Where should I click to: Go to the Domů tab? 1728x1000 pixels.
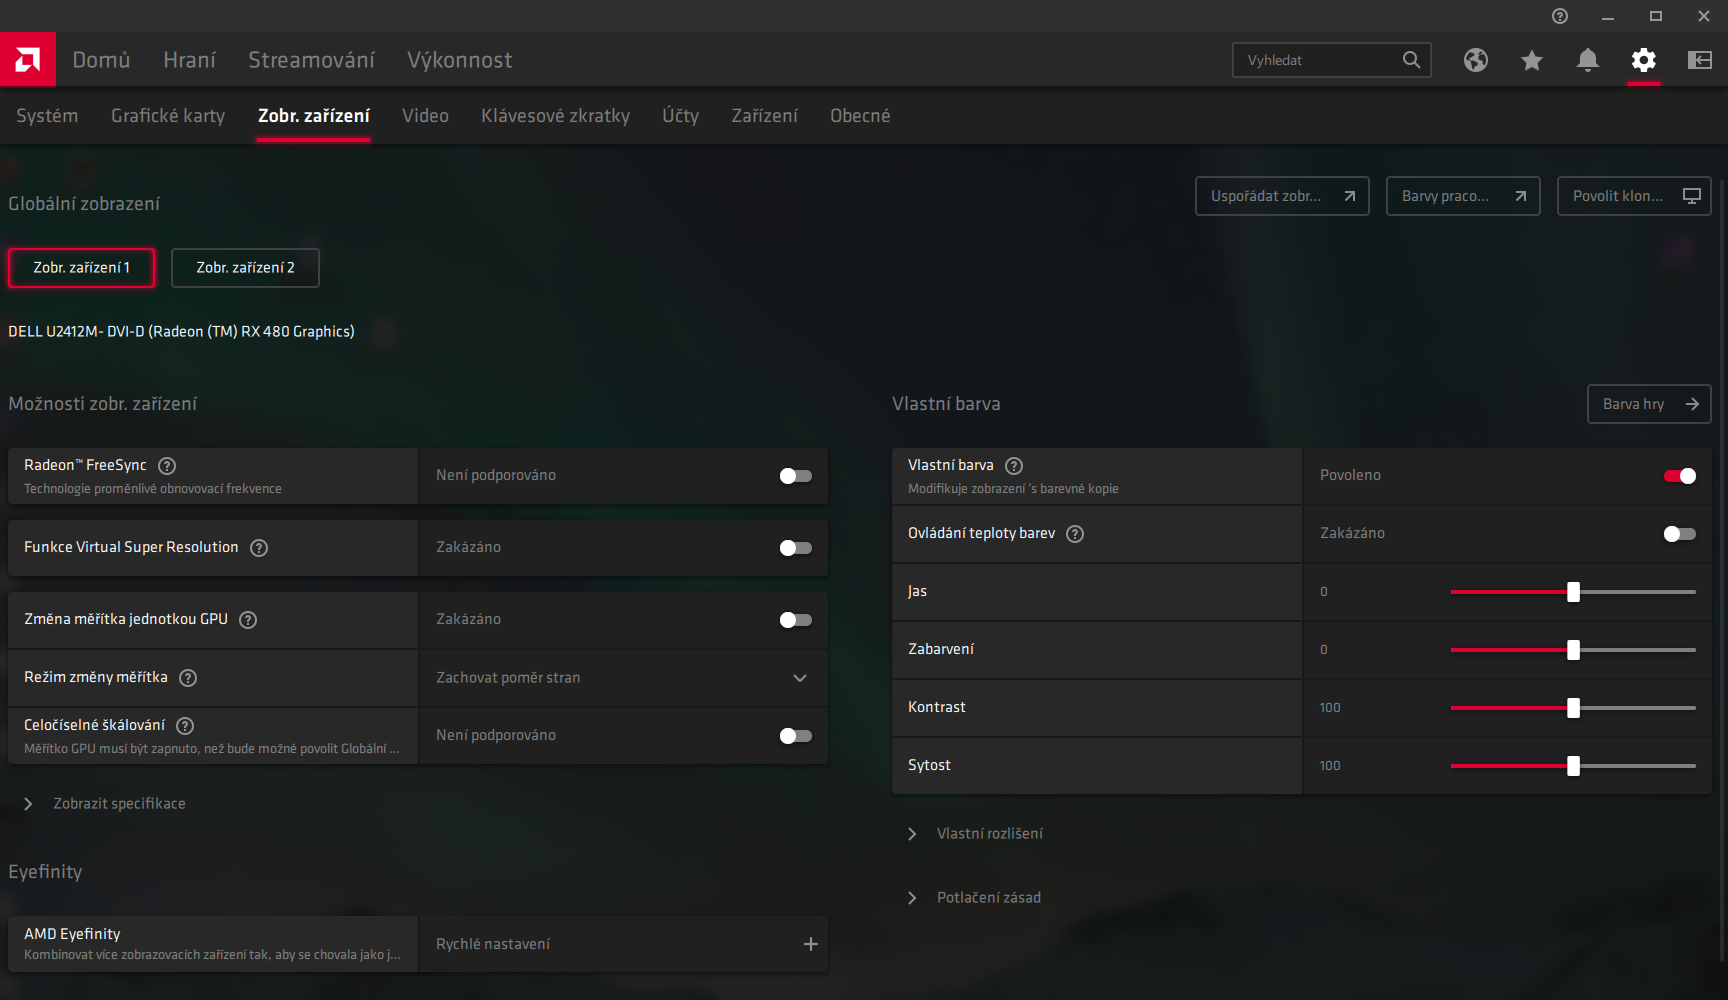[101, 60]
